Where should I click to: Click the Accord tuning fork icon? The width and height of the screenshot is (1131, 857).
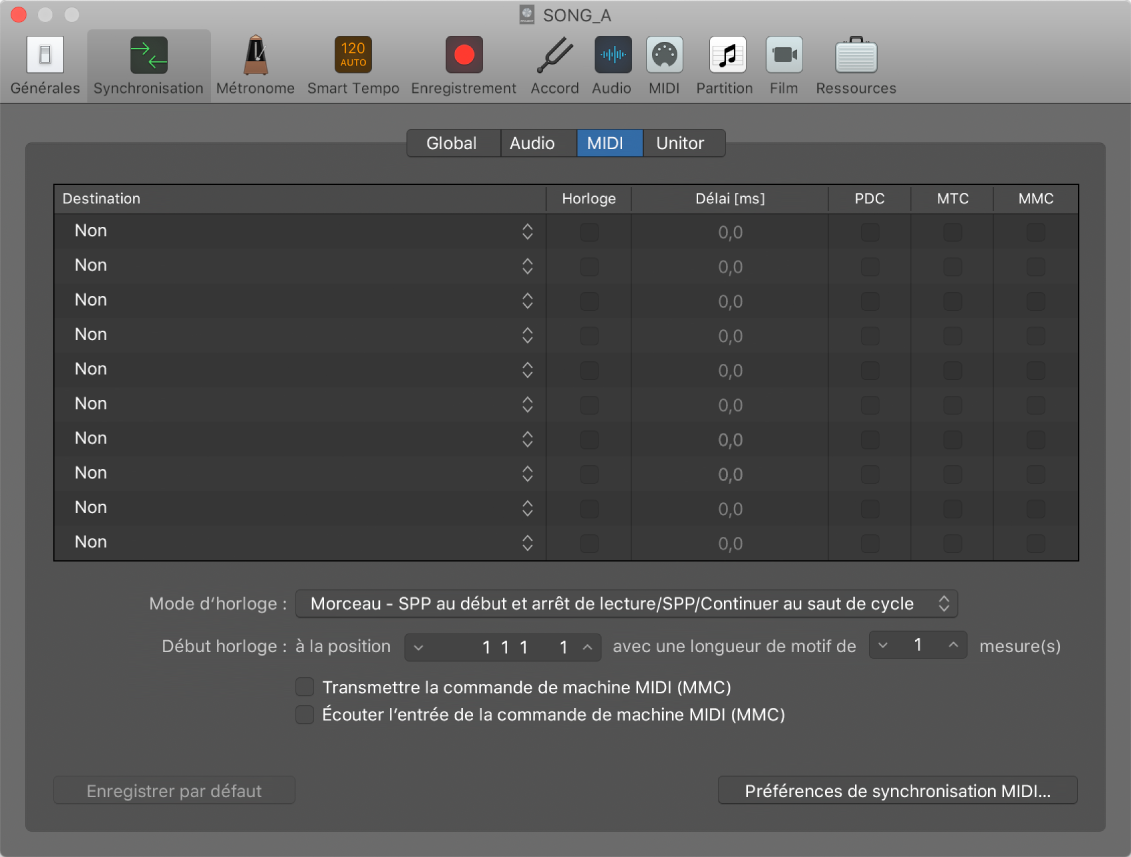tap(554, 56)
